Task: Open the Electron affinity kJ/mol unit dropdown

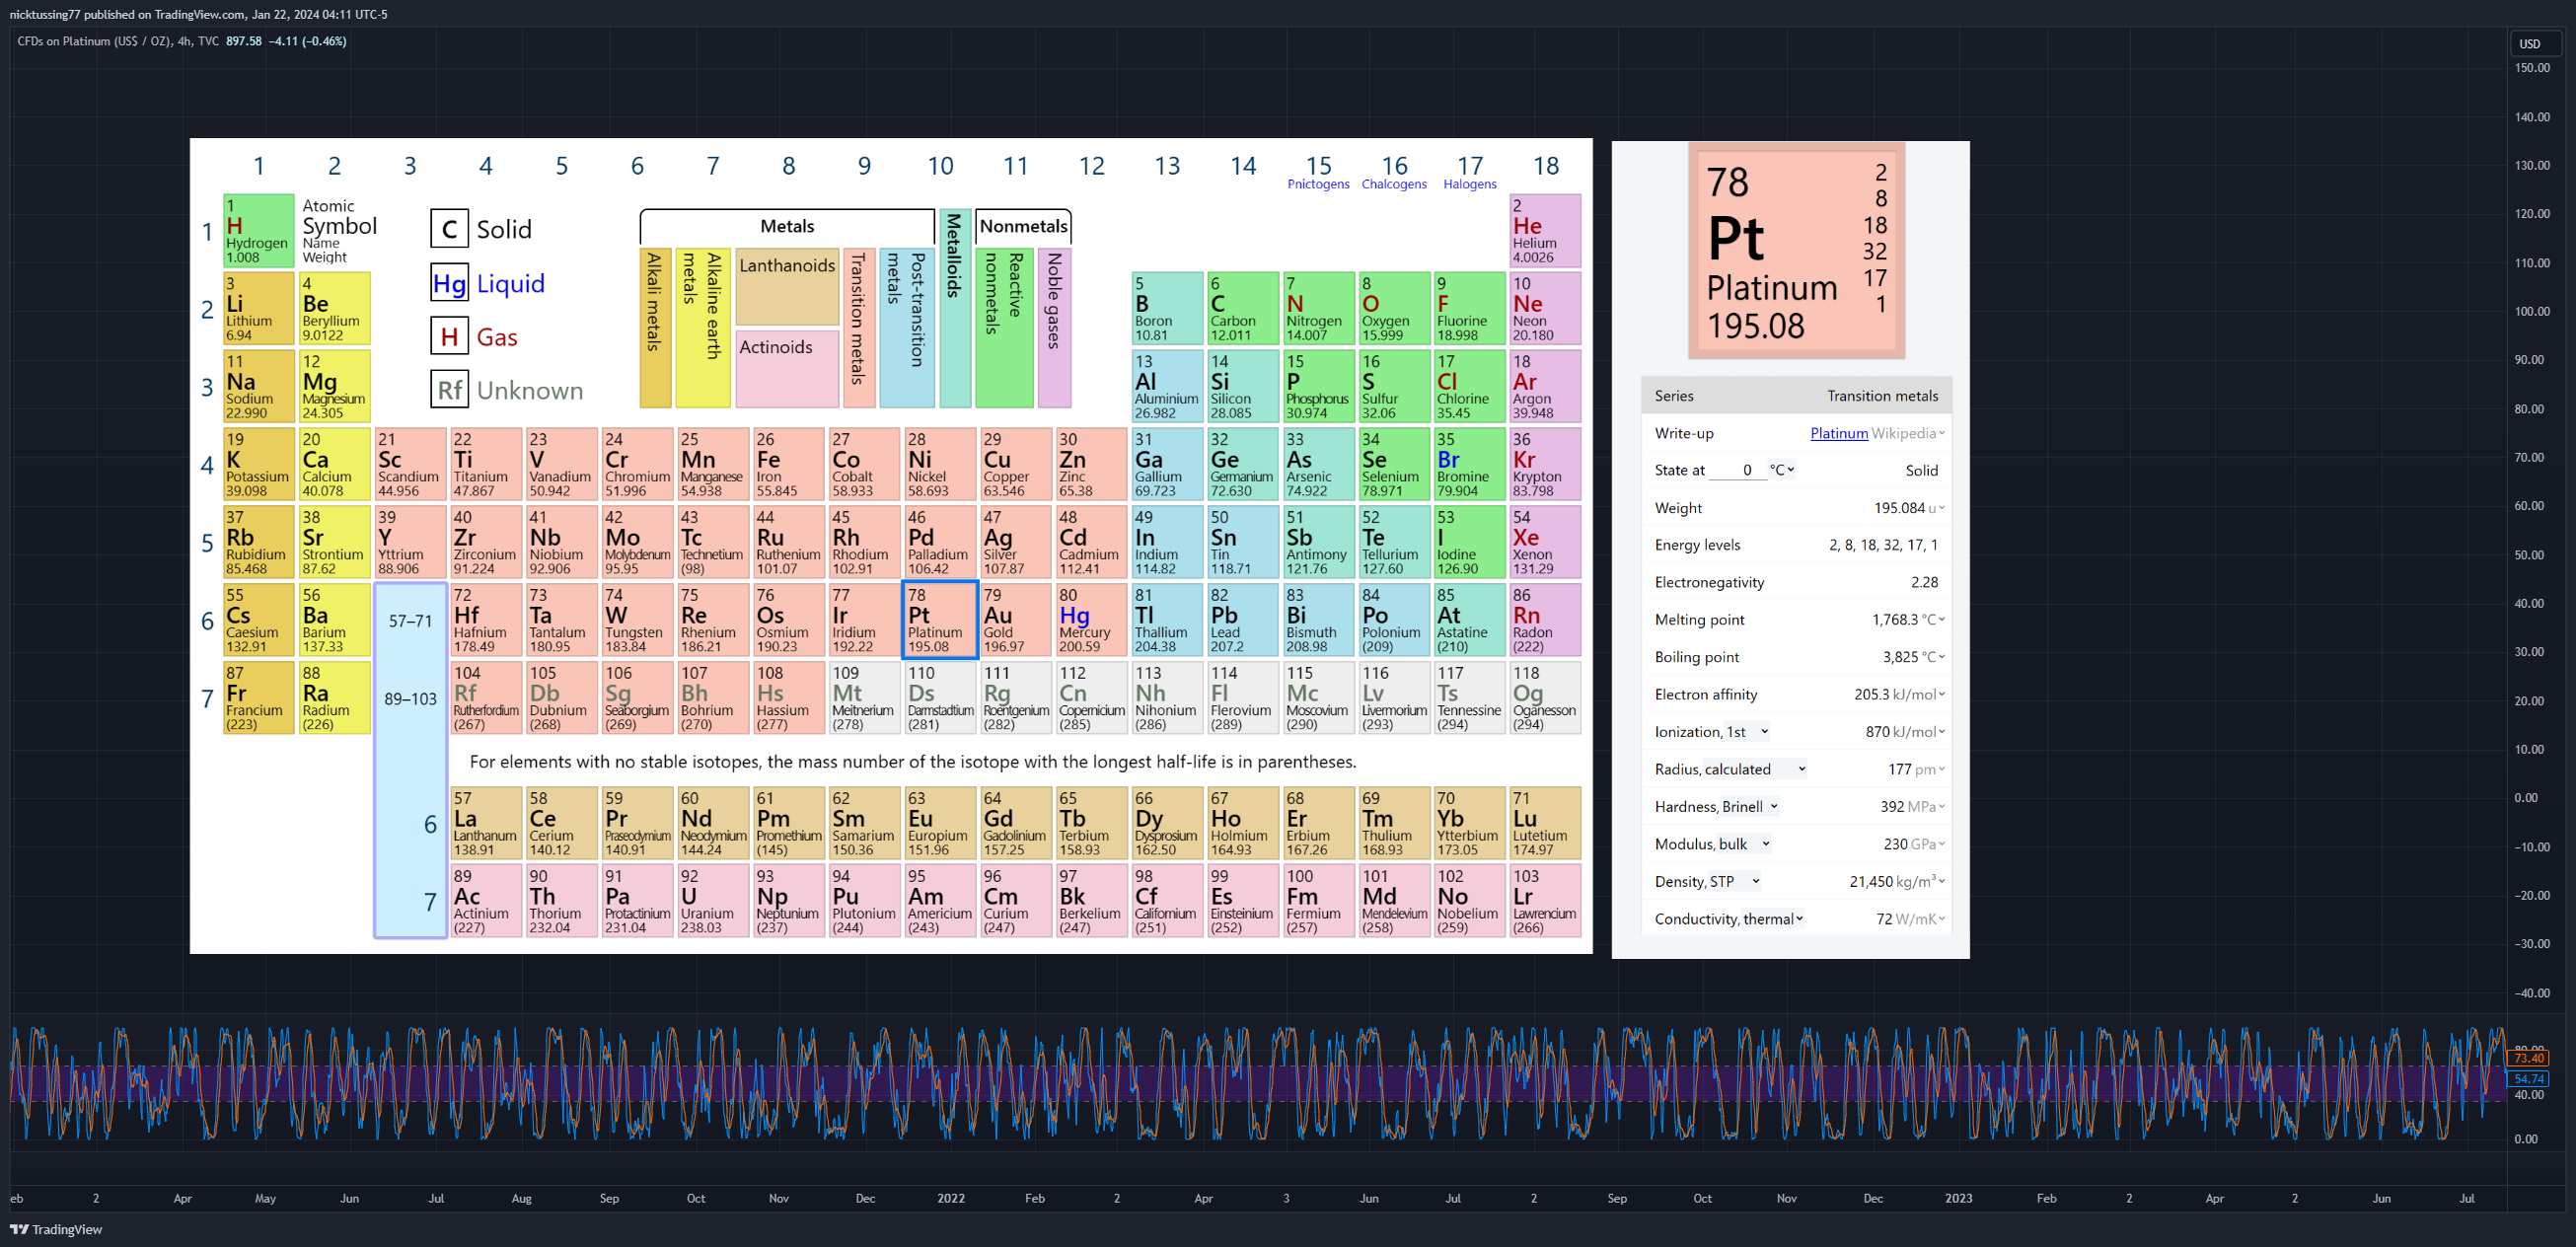Action: point(1919,694)
